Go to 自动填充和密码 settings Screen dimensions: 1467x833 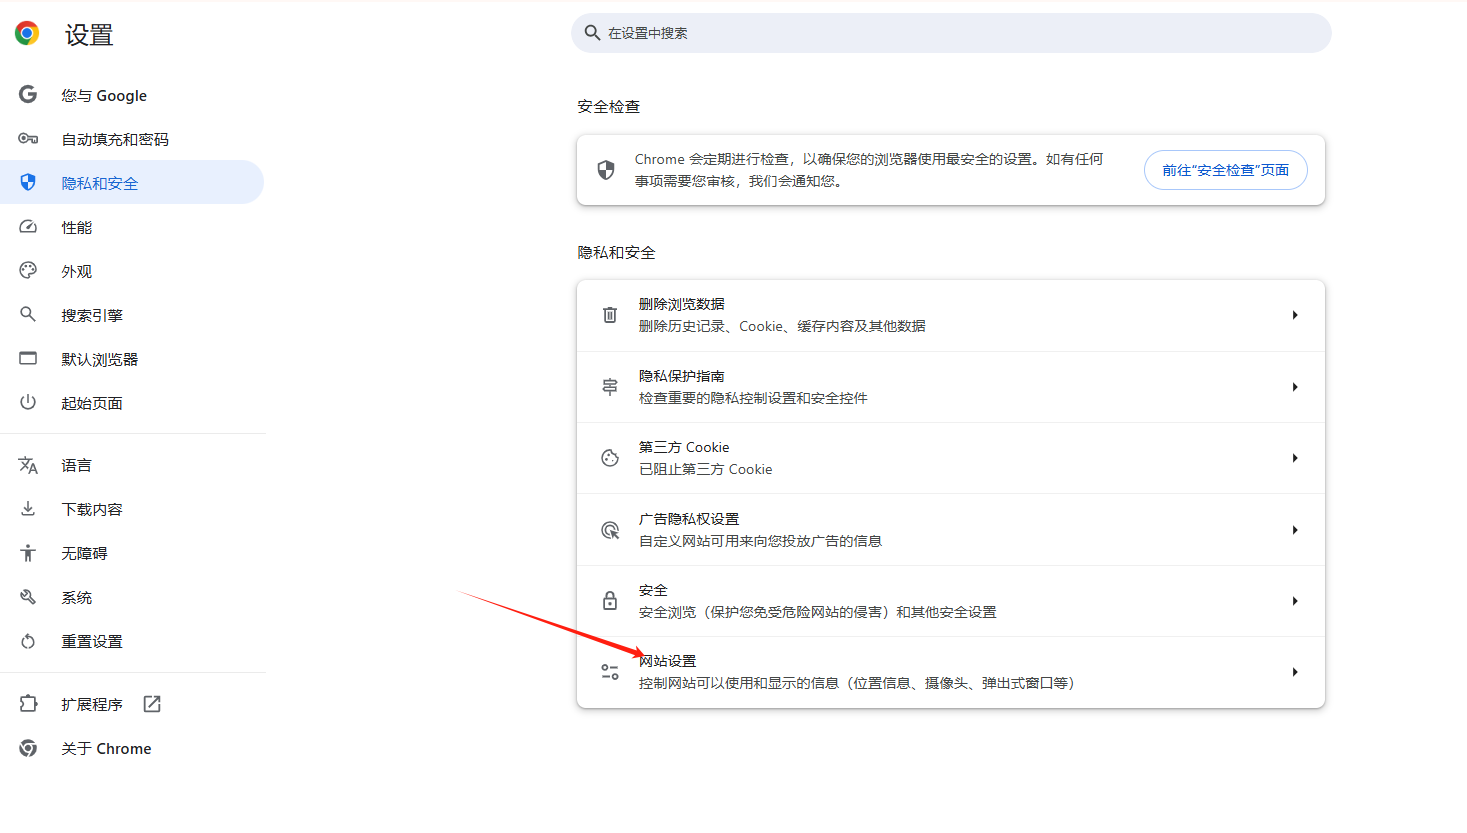[132, 139]
